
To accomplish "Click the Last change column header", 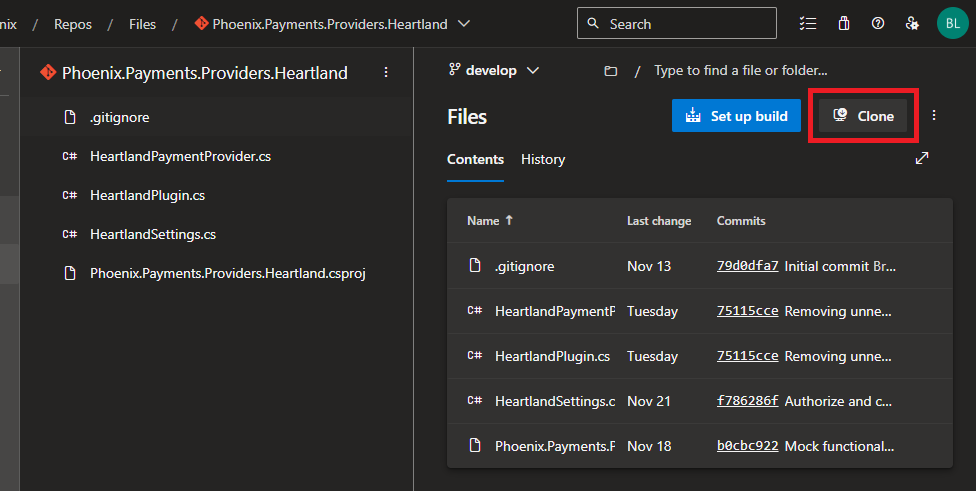I will click(659, 221).
